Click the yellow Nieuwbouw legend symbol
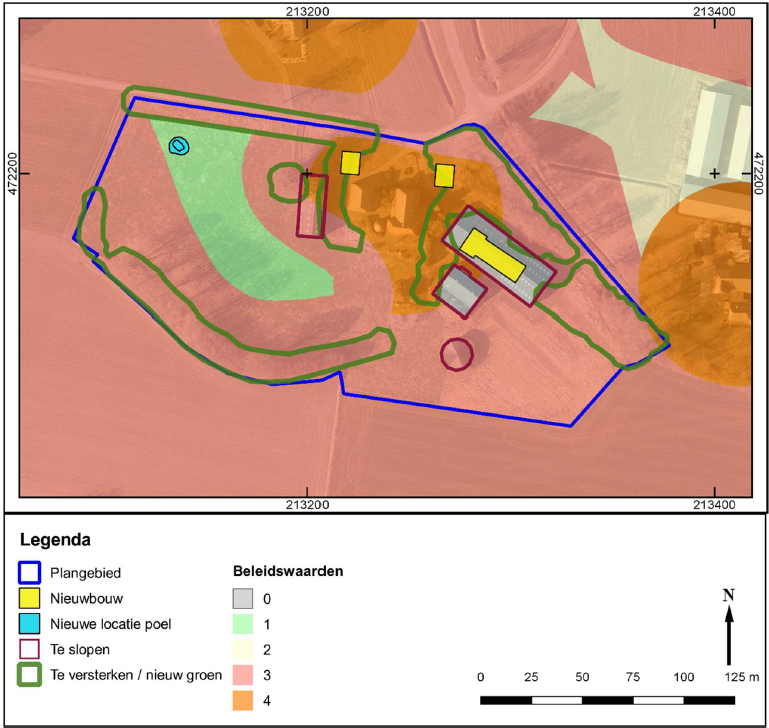This screenshot has height=728, width=769. coord(29,598)
